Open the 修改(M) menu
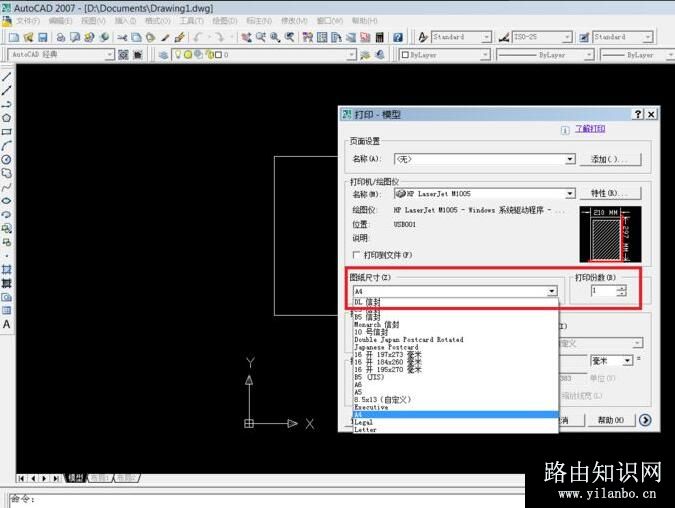Viewport: 675px width, 508px height. [294, 21]
